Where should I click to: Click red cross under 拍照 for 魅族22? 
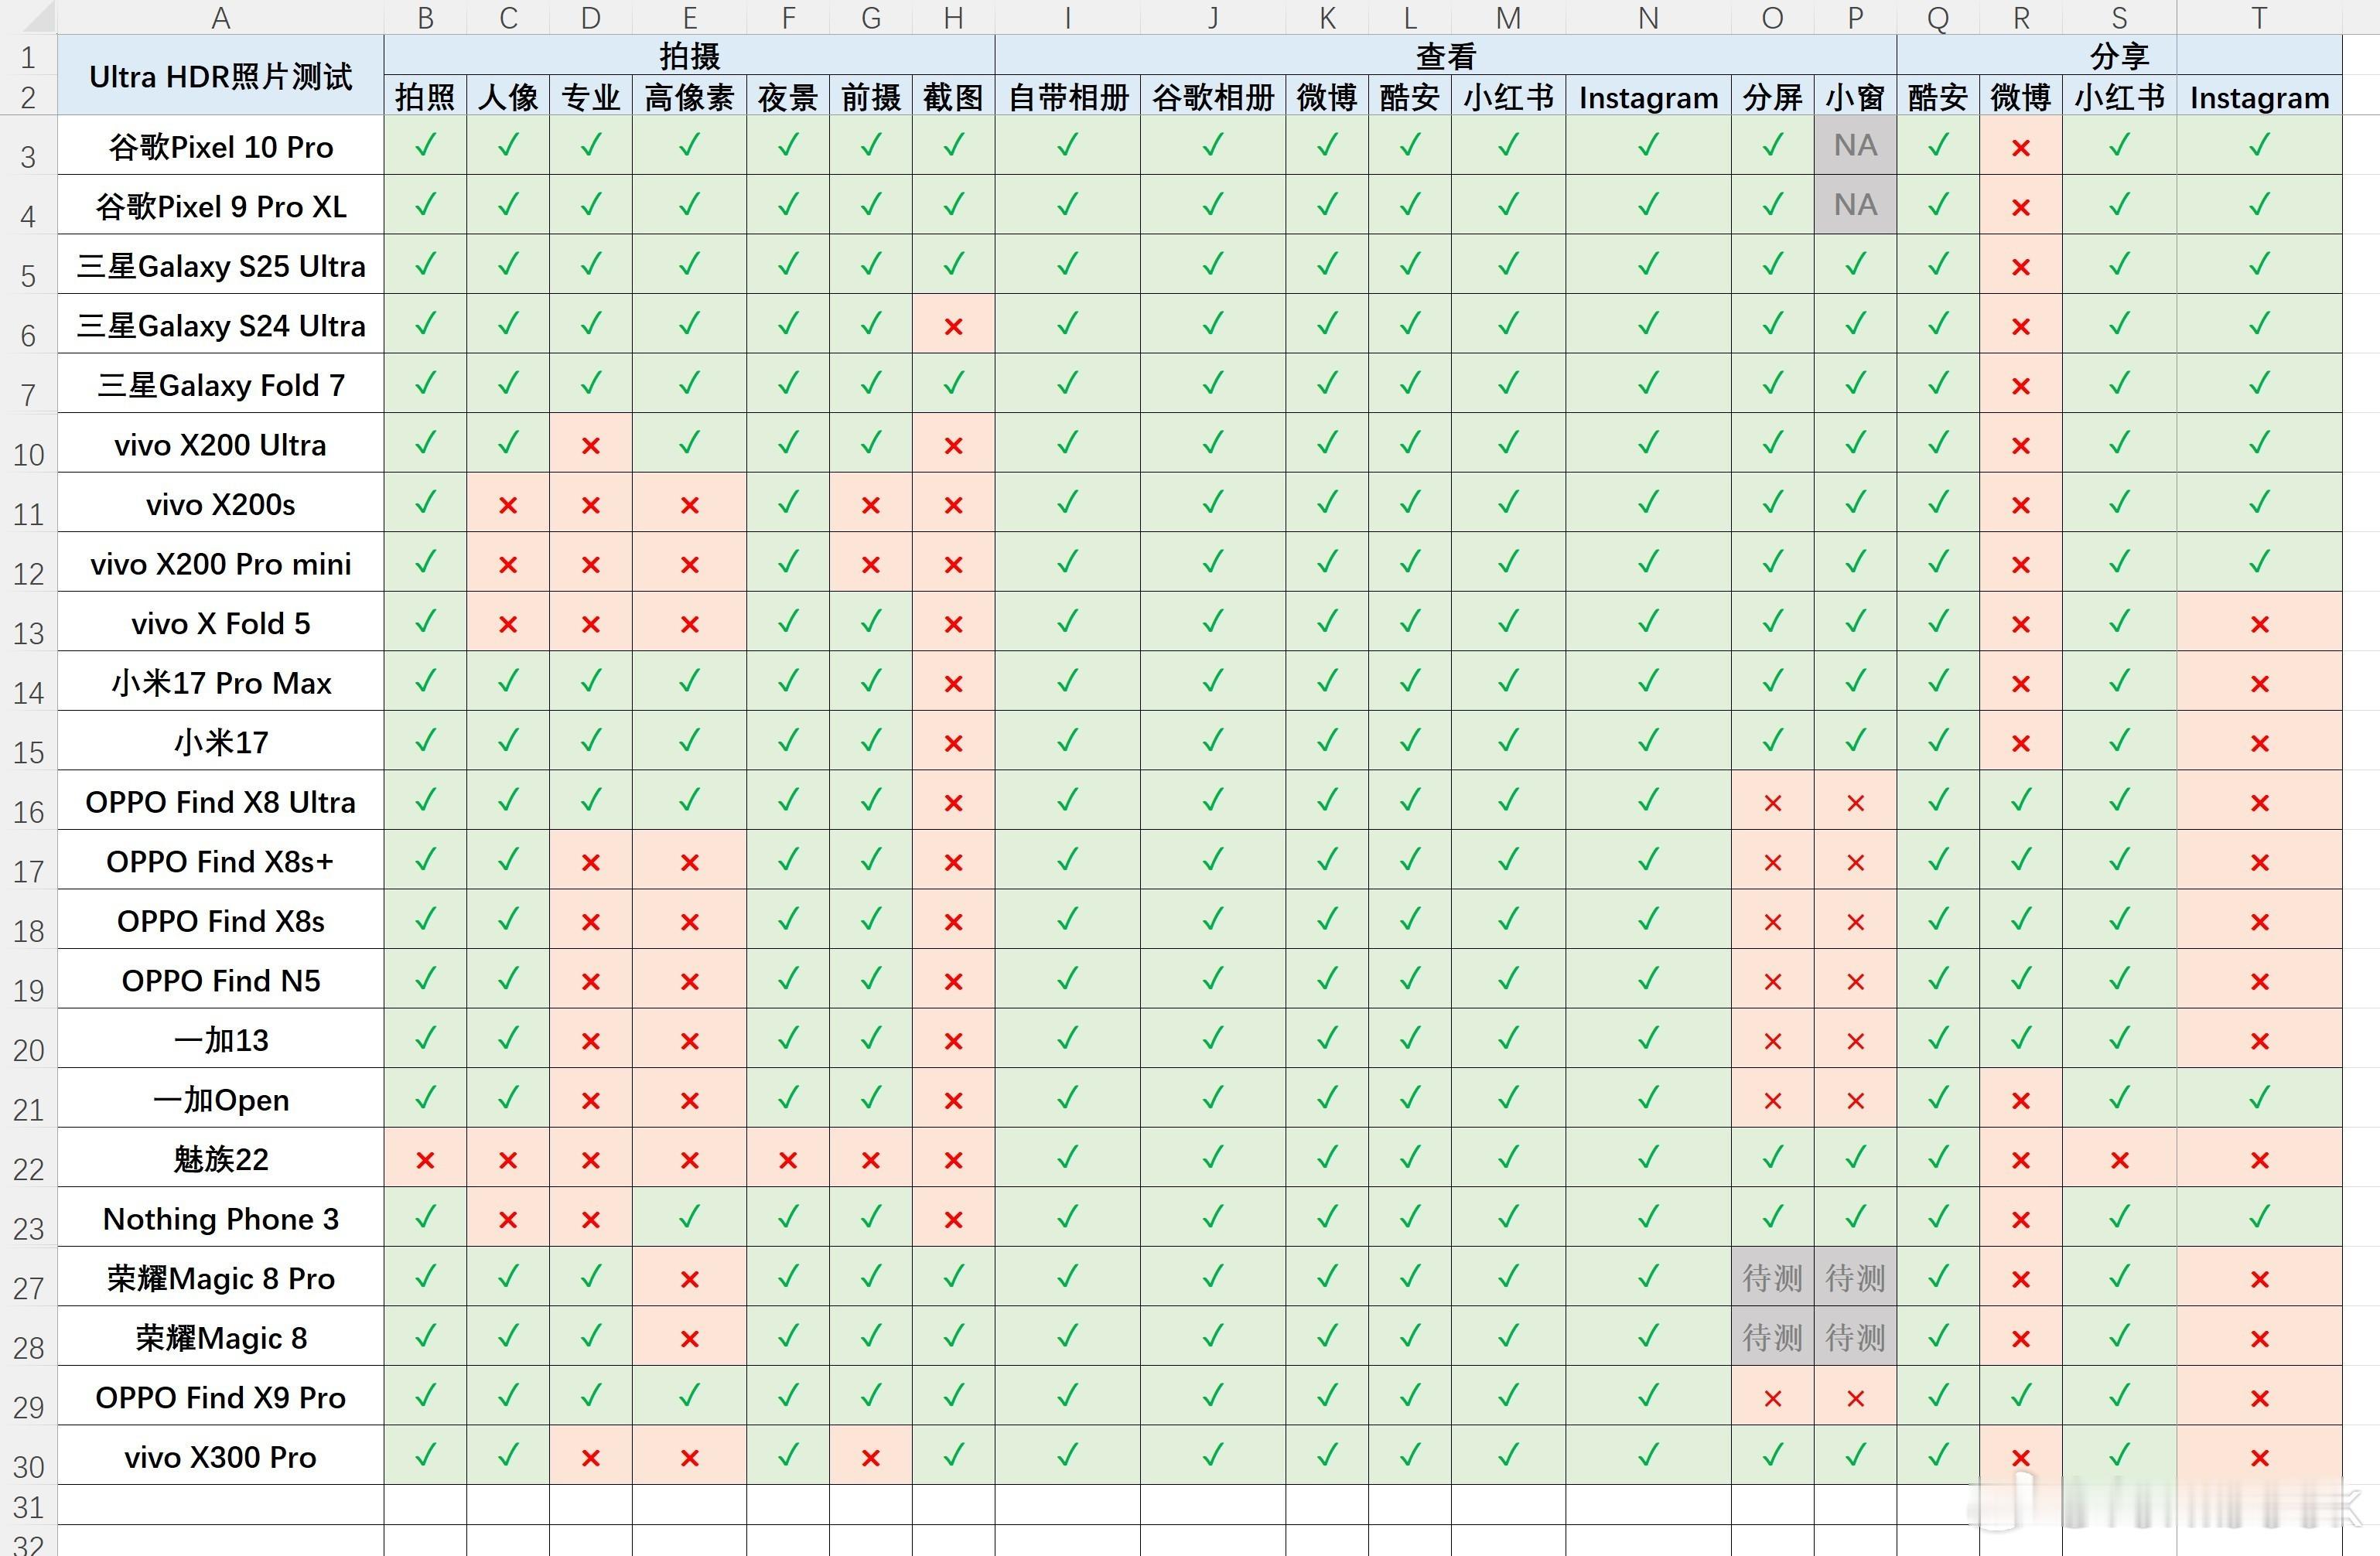click(x=425, y=1160)
